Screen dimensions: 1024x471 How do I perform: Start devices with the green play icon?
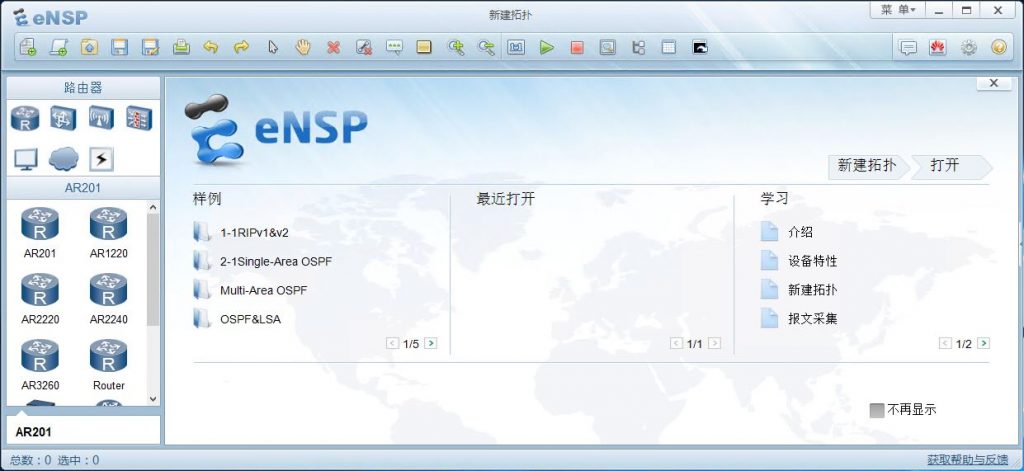point(547,47)
